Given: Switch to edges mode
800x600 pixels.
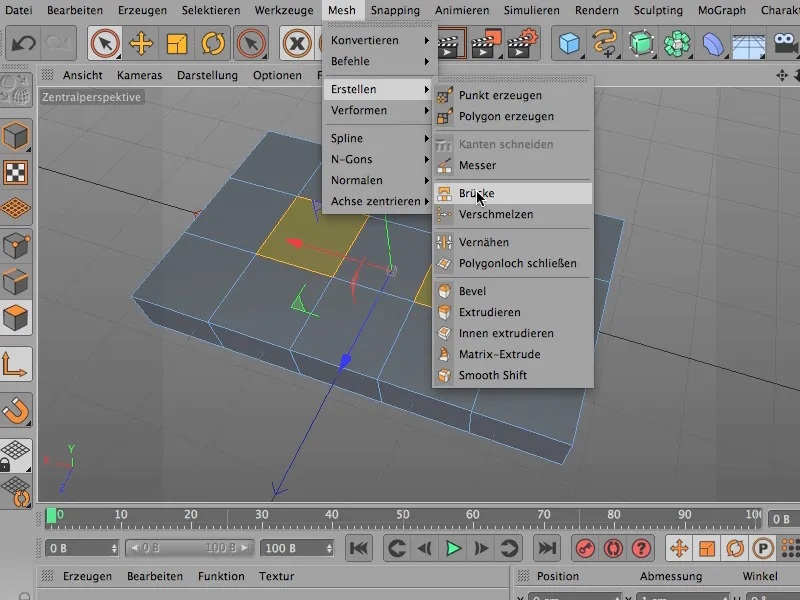Looking at the screenshot, I should pos(16,282).
